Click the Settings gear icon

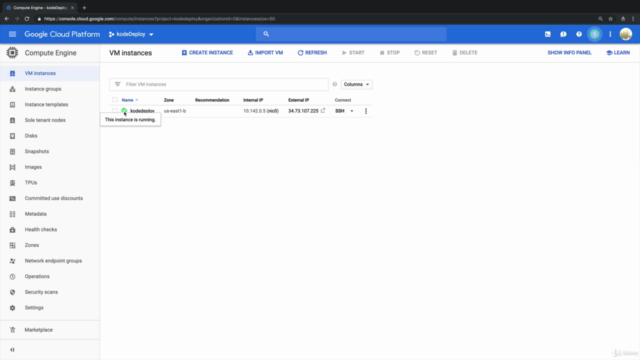[12, 308]
